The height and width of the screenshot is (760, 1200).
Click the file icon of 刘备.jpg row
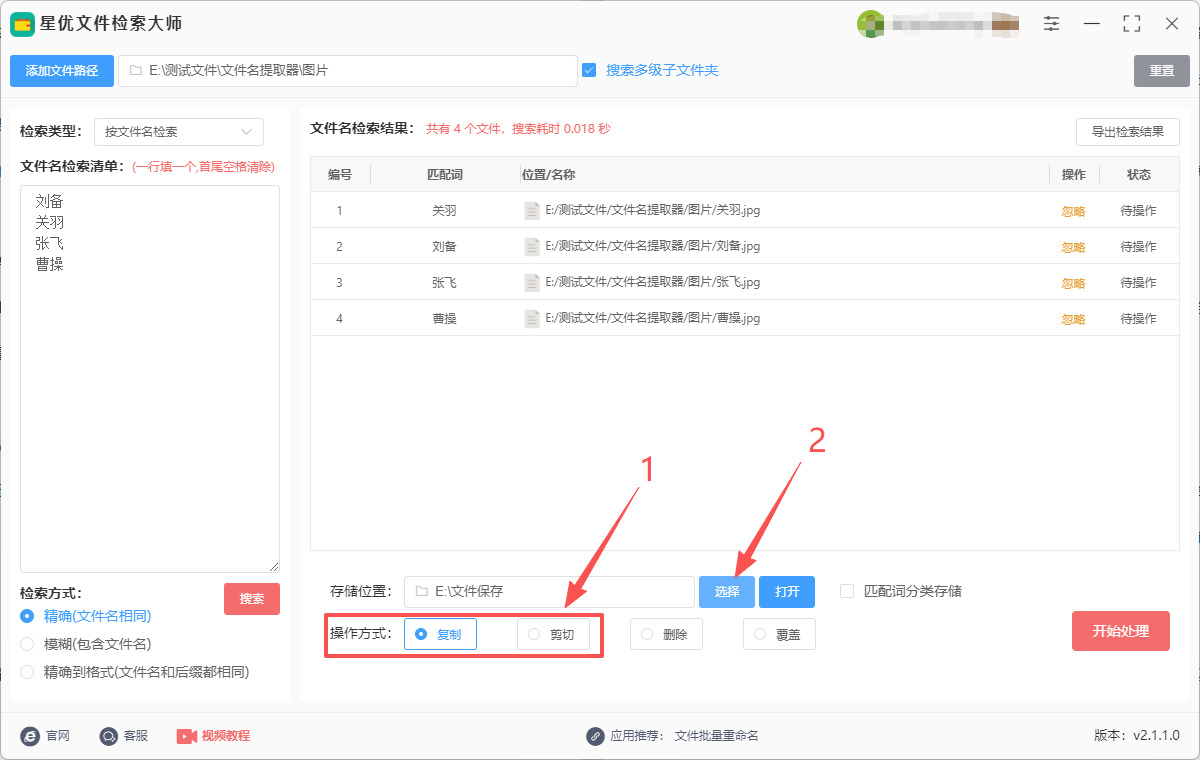click(532, 247)
